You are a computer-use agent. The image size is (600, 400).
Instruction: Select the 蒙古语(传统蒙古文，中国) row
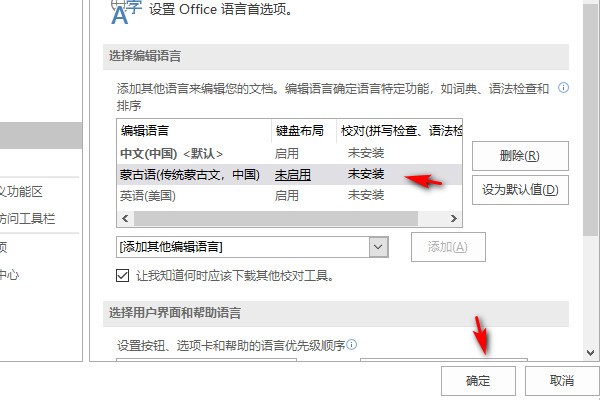click(289, 175)
